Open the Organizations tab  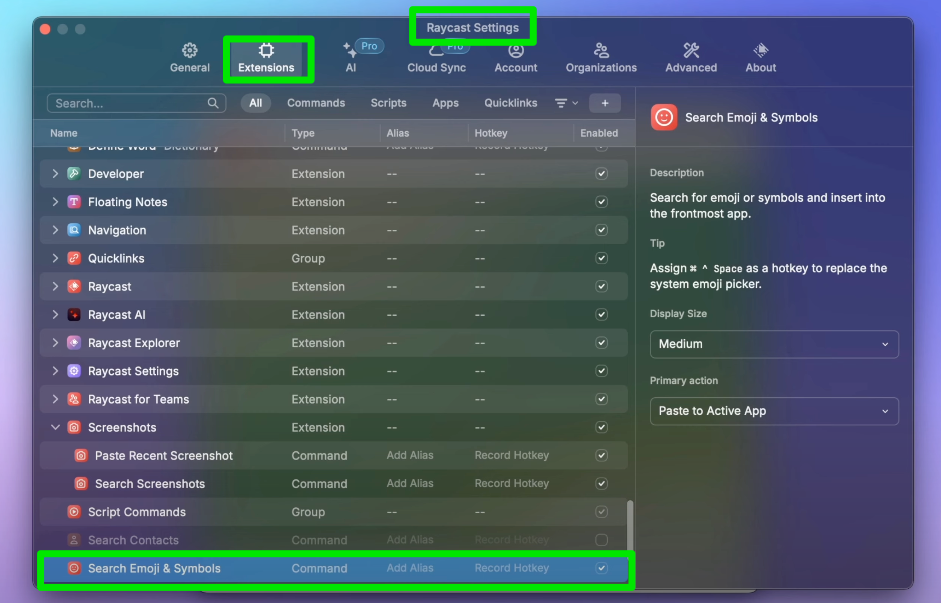click(601, 58)
